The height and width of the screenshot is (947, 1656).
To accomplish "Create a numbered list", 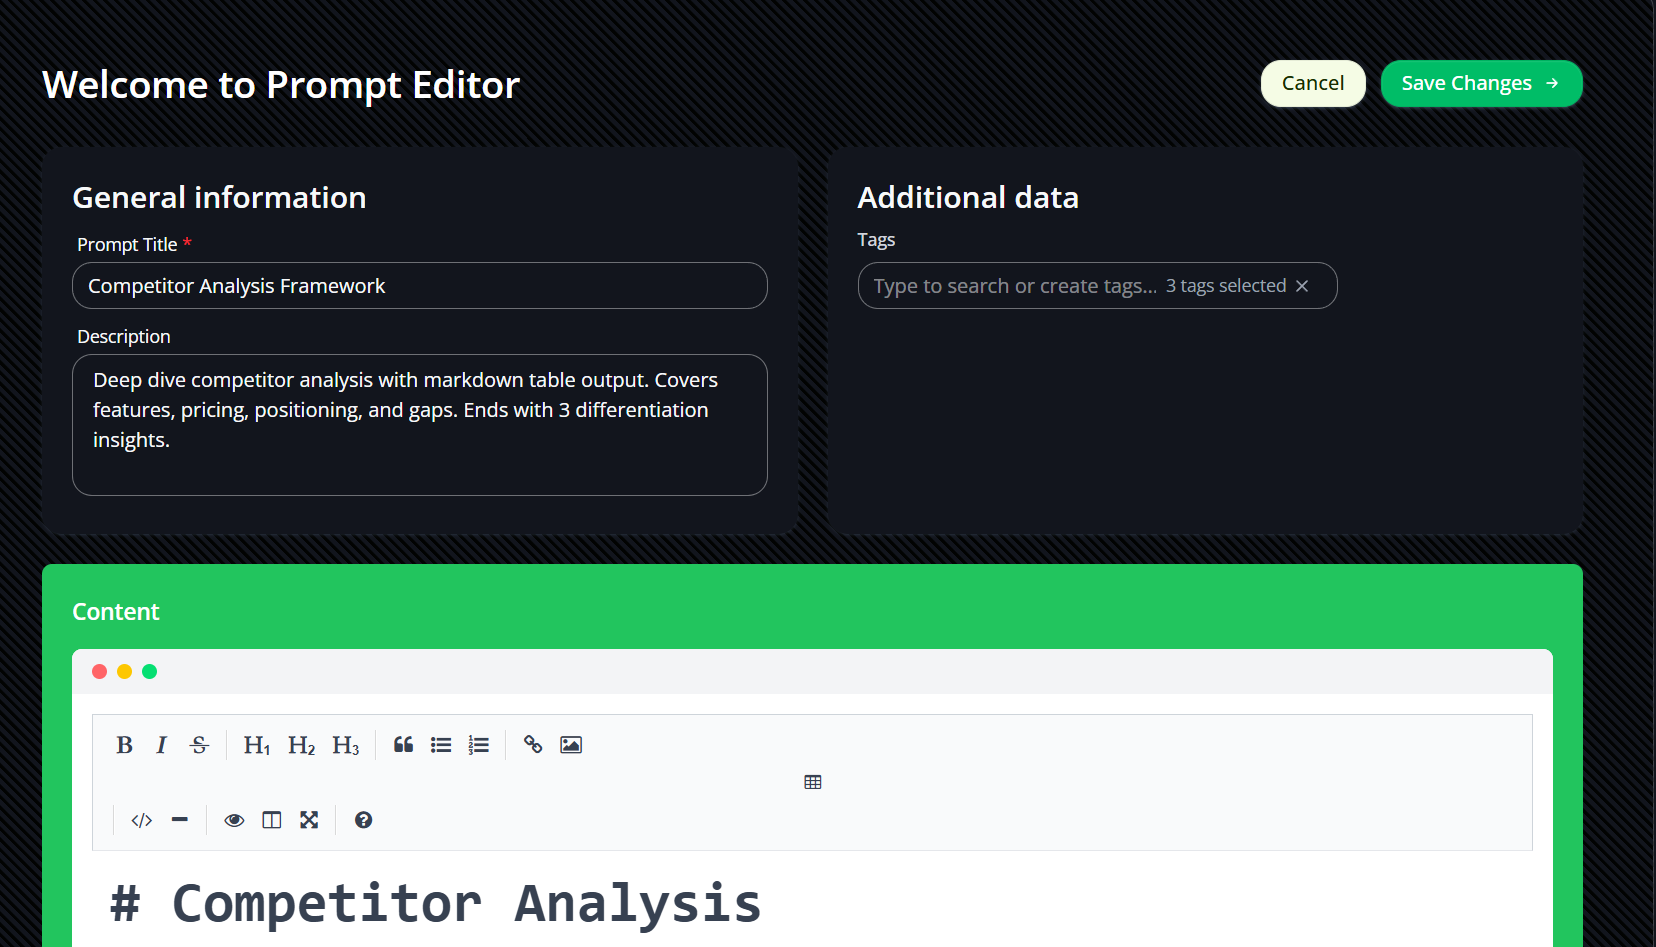I will click(x=479, y=745).
